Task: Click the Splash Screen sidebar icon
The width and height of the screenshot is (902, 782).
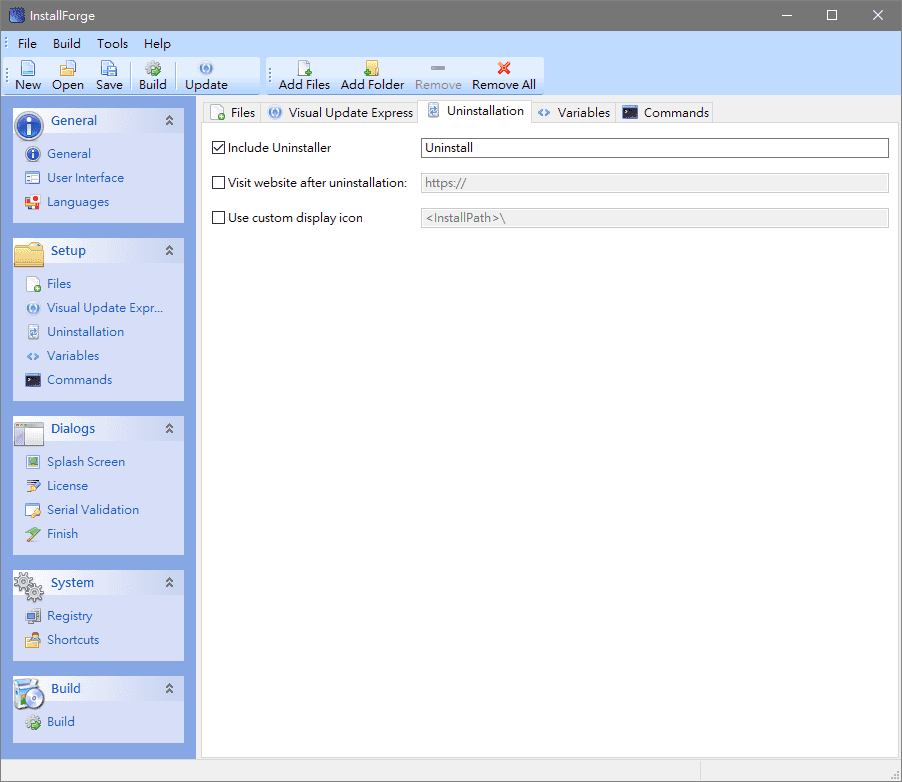Action: (x=33, y=462)
